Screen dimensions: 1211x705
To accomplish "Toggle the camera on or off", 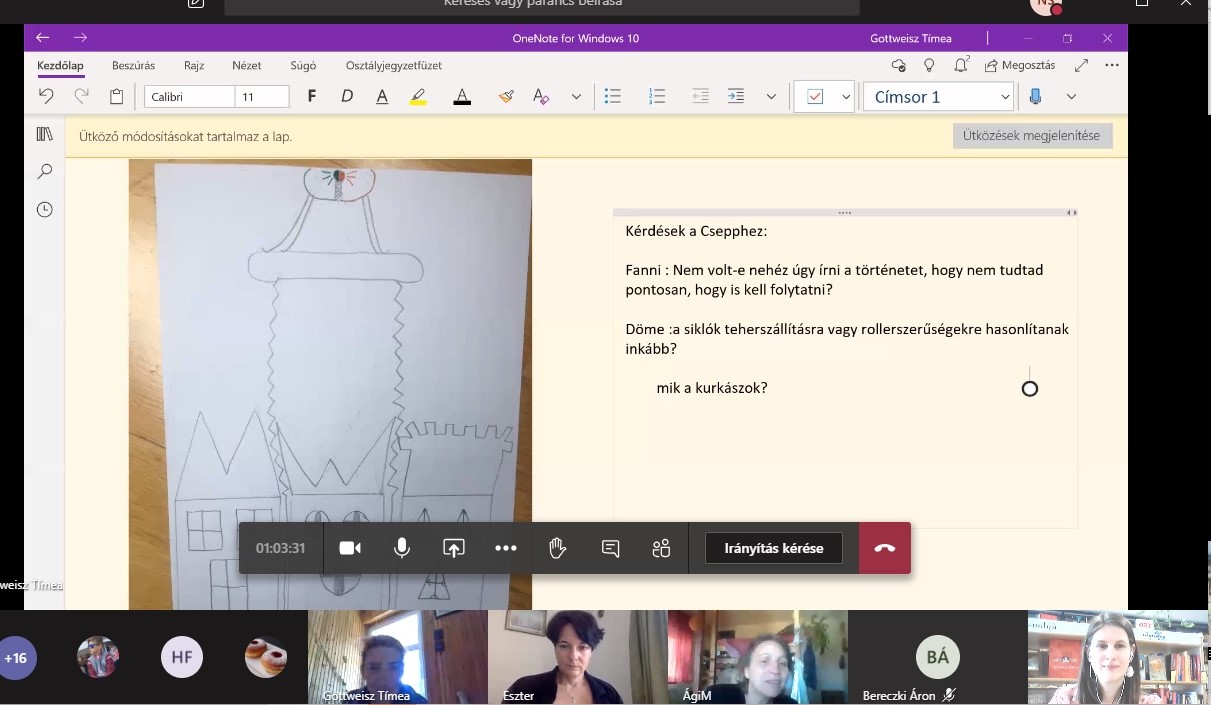I will tap(350, 548).
